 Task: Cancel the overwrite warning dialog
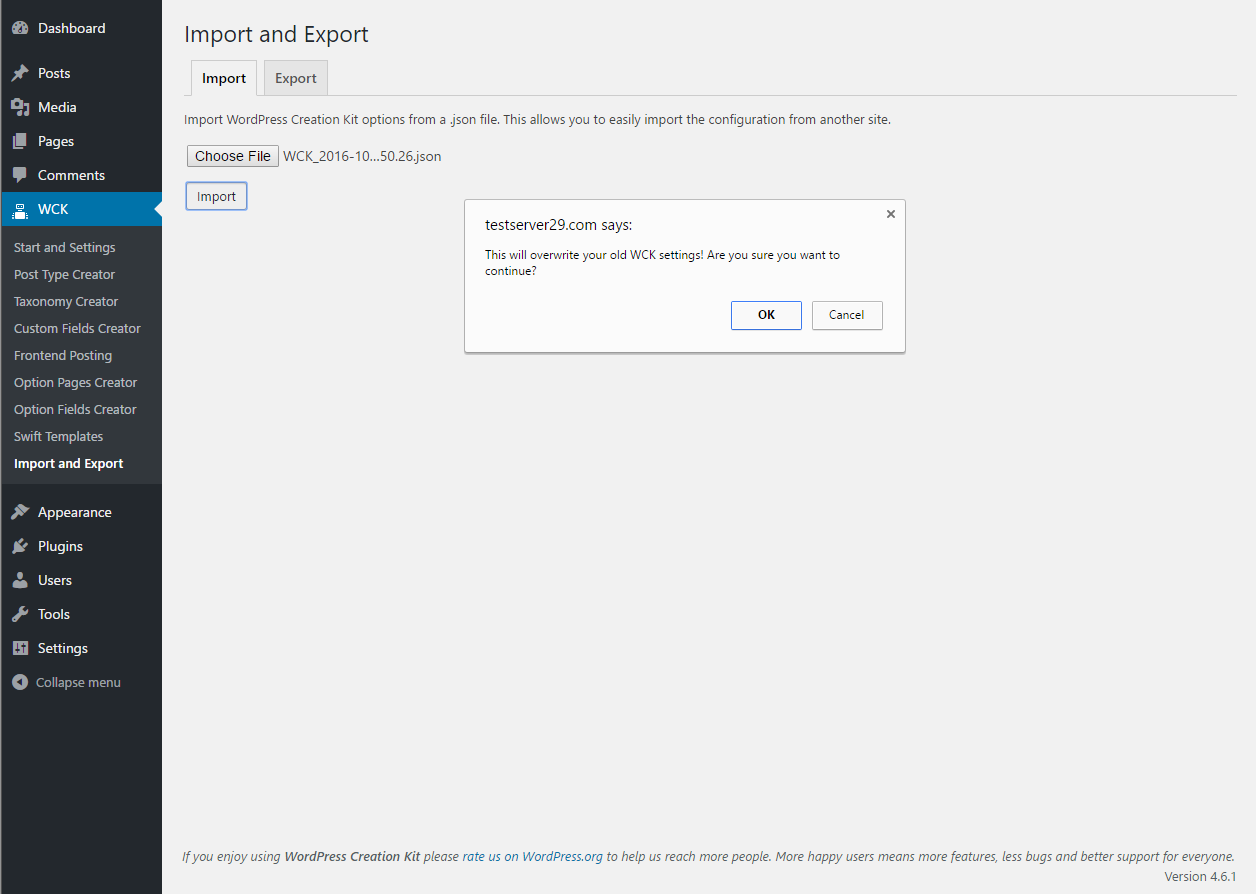coord(847,315)
